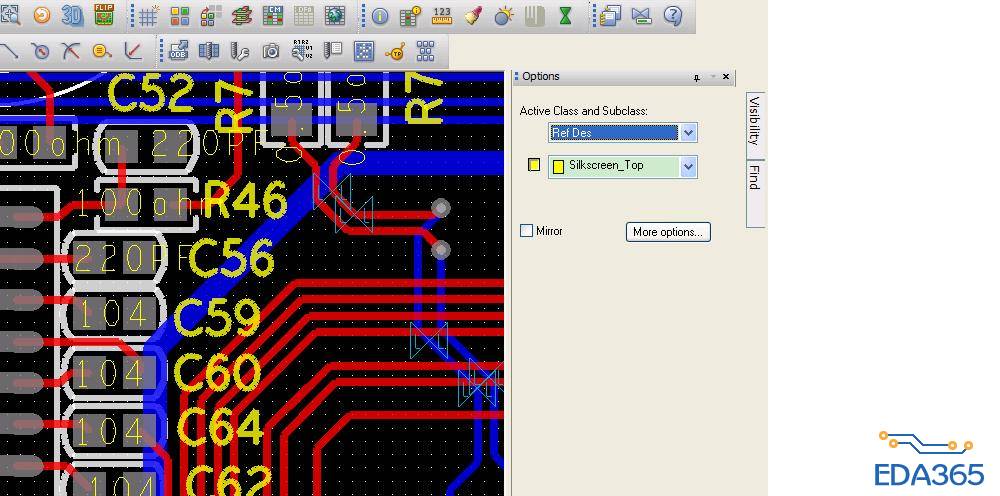Screen dimensions: 1000x496
Task: Click the drill bit over table icon
Action: click(x=209, y=51)
